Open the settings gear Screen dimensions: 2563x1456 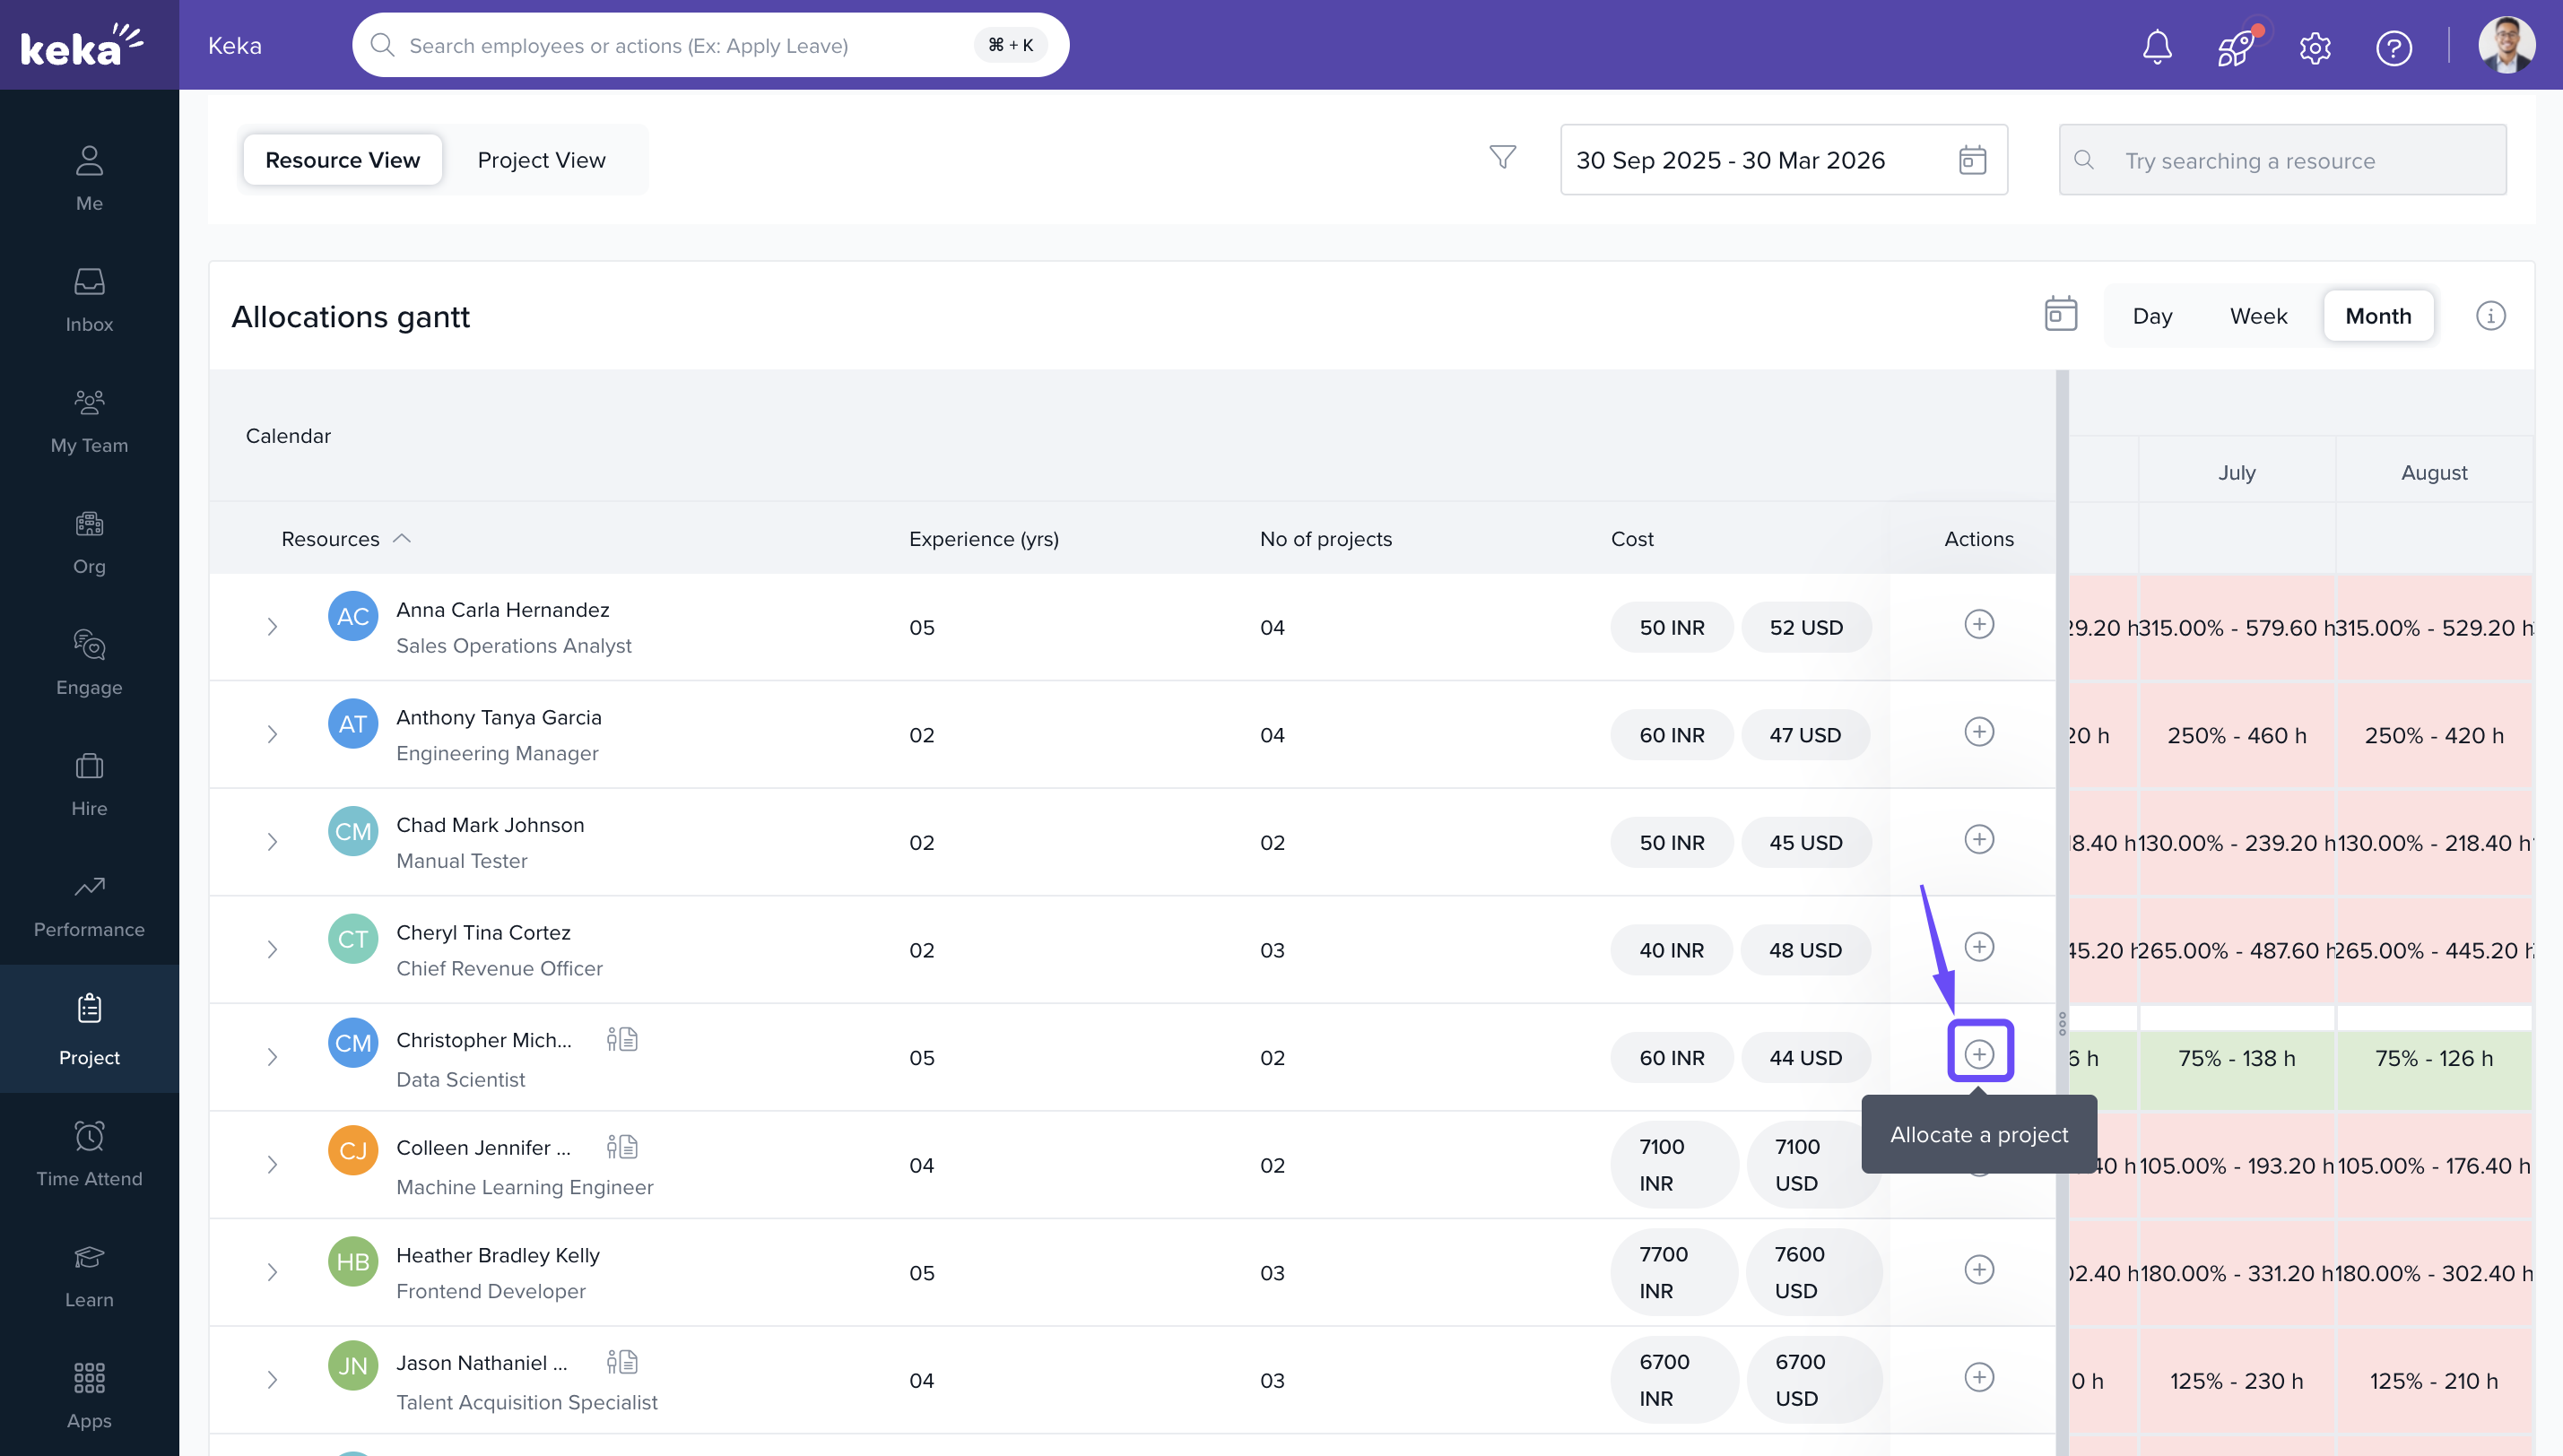click(2314, 47)
